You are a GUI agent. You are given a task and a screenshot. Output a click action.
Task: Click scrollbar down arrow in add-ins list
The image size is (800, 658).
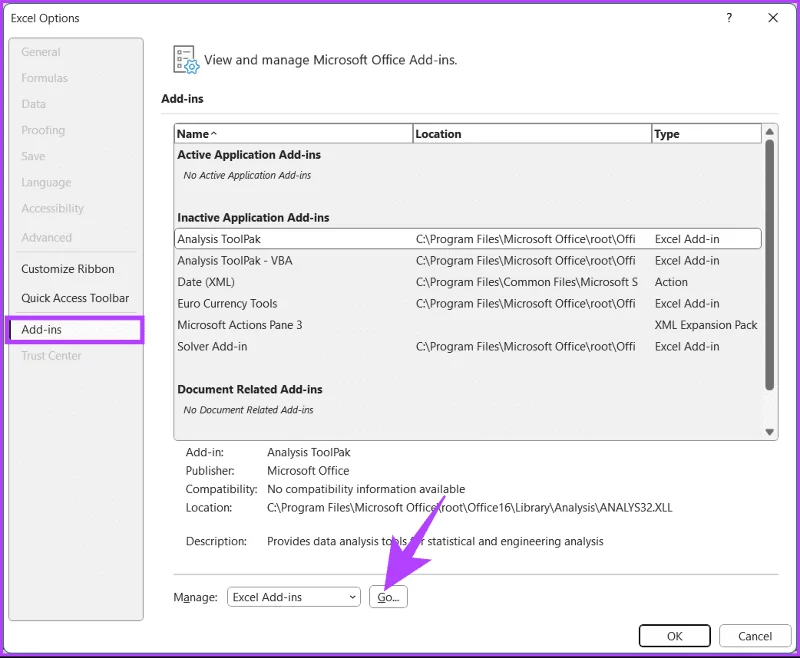(x=769, y=432)
